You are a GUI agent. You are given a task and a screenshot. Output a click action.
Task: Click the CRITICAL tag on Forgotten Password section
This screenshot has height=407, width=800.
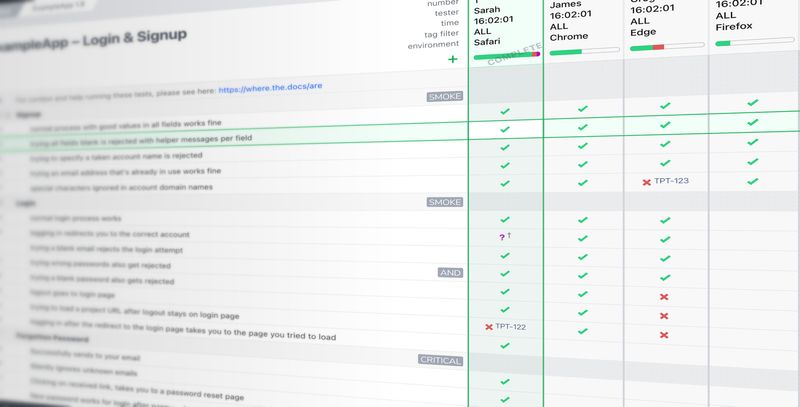pyautogui.click(x=440, y=360)
